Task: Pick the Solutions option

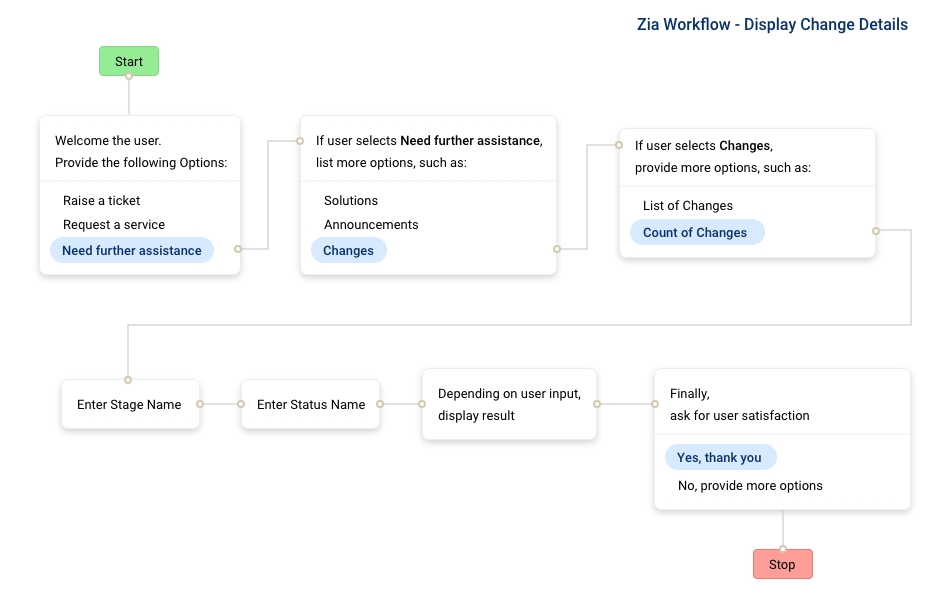Action: coord(351,201)
